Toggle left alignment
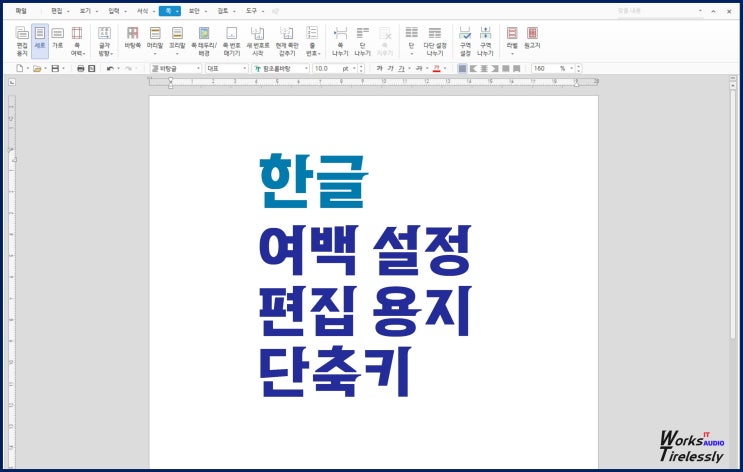 (473, 68)
